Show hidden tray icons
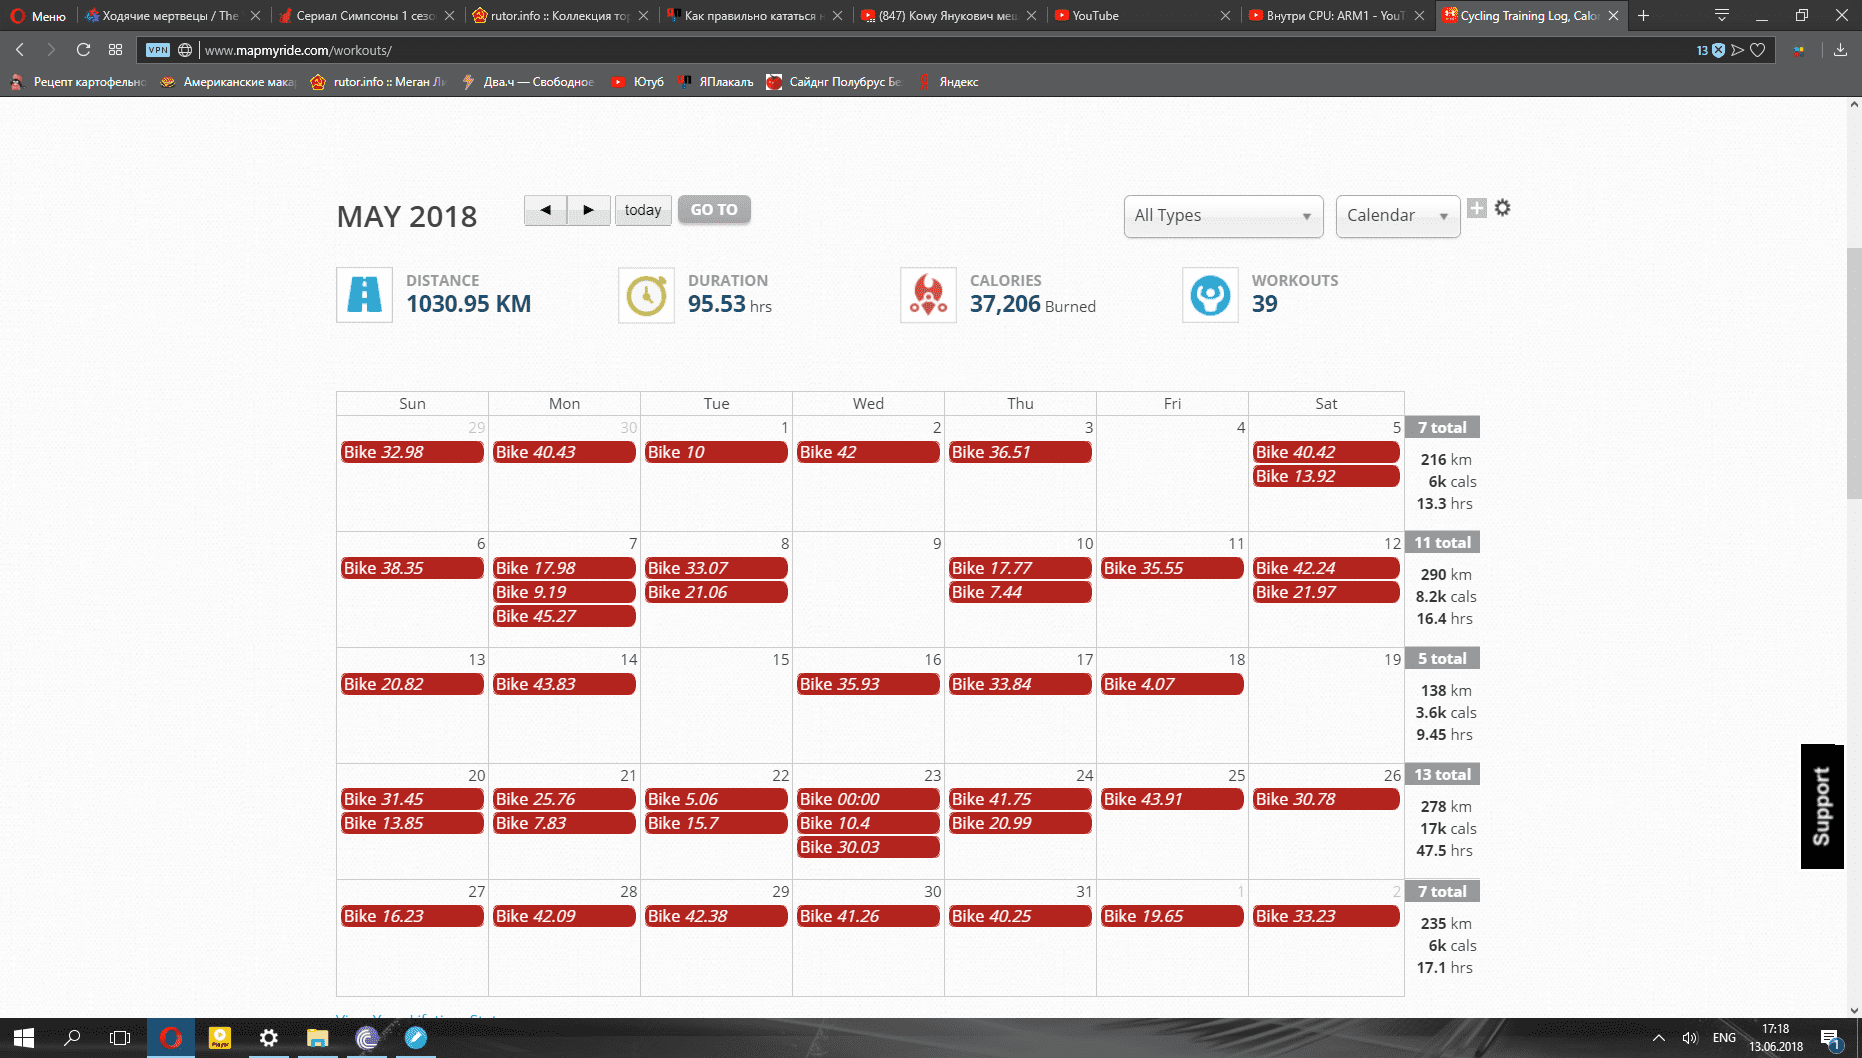Screen dimensions: 1862x1058 click(1658, 1038)
